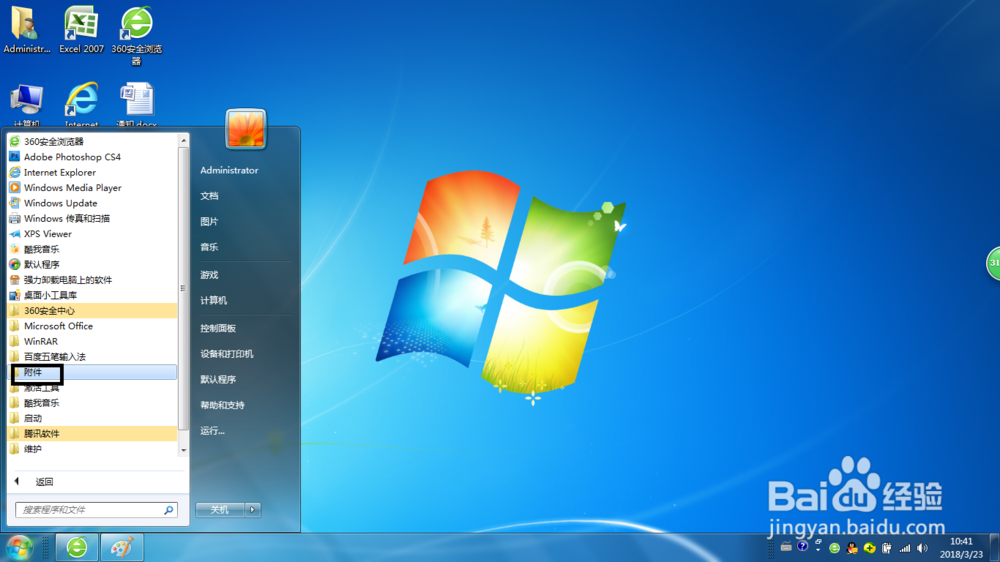Open the Administrator personal folder link
The width and height of the screenshot is (1000, 562).
(x=229, y=170)
